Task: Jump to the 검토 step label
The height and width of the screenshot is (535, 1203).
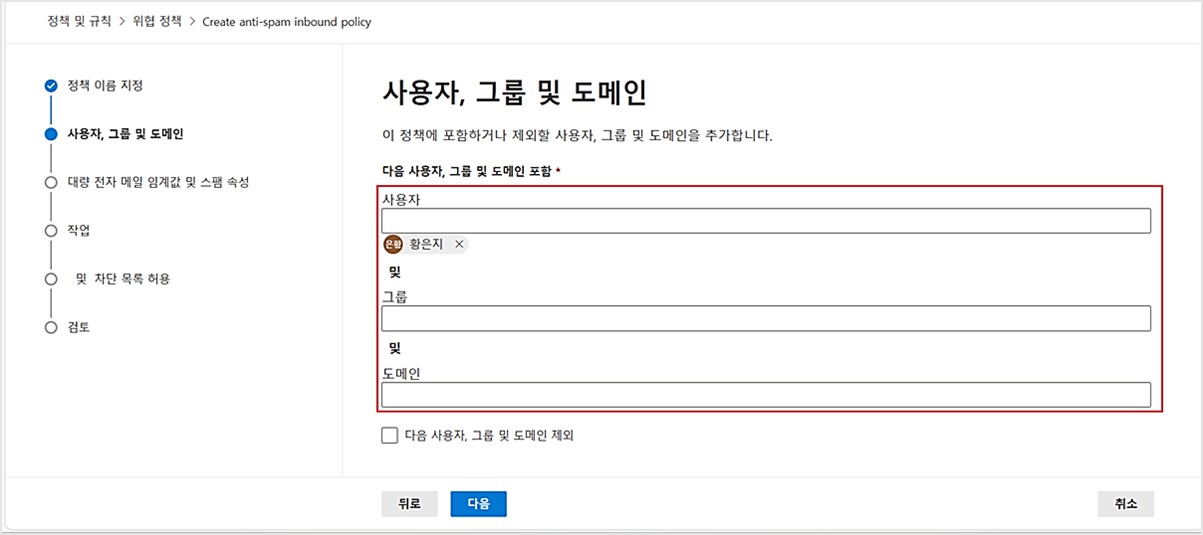Action: (79, 327)
